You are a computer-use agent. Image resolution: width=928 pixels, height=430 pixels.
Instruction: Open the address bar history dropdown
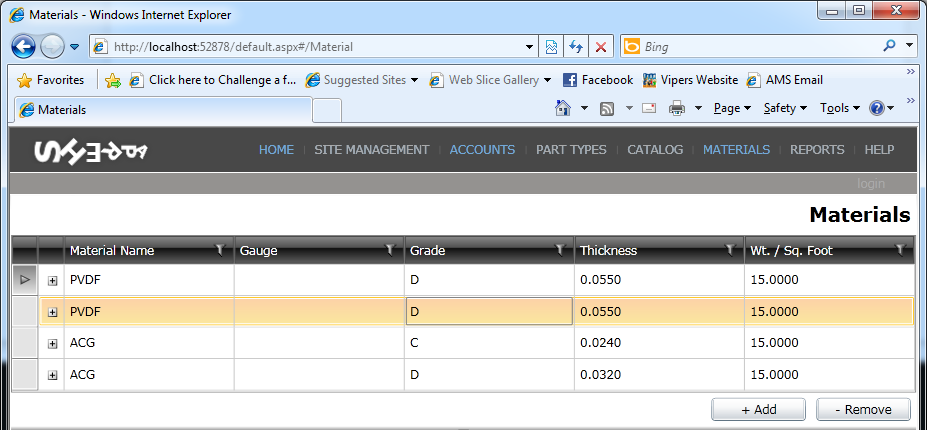529,47
